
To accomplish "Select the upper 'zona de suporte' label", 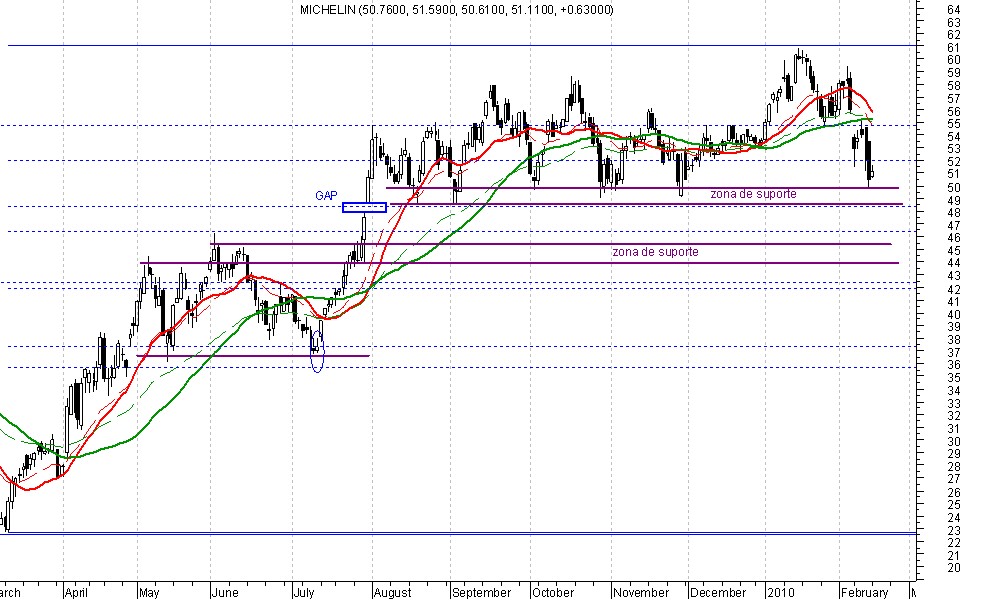I will pyautogui.click(x=753, y=194).
